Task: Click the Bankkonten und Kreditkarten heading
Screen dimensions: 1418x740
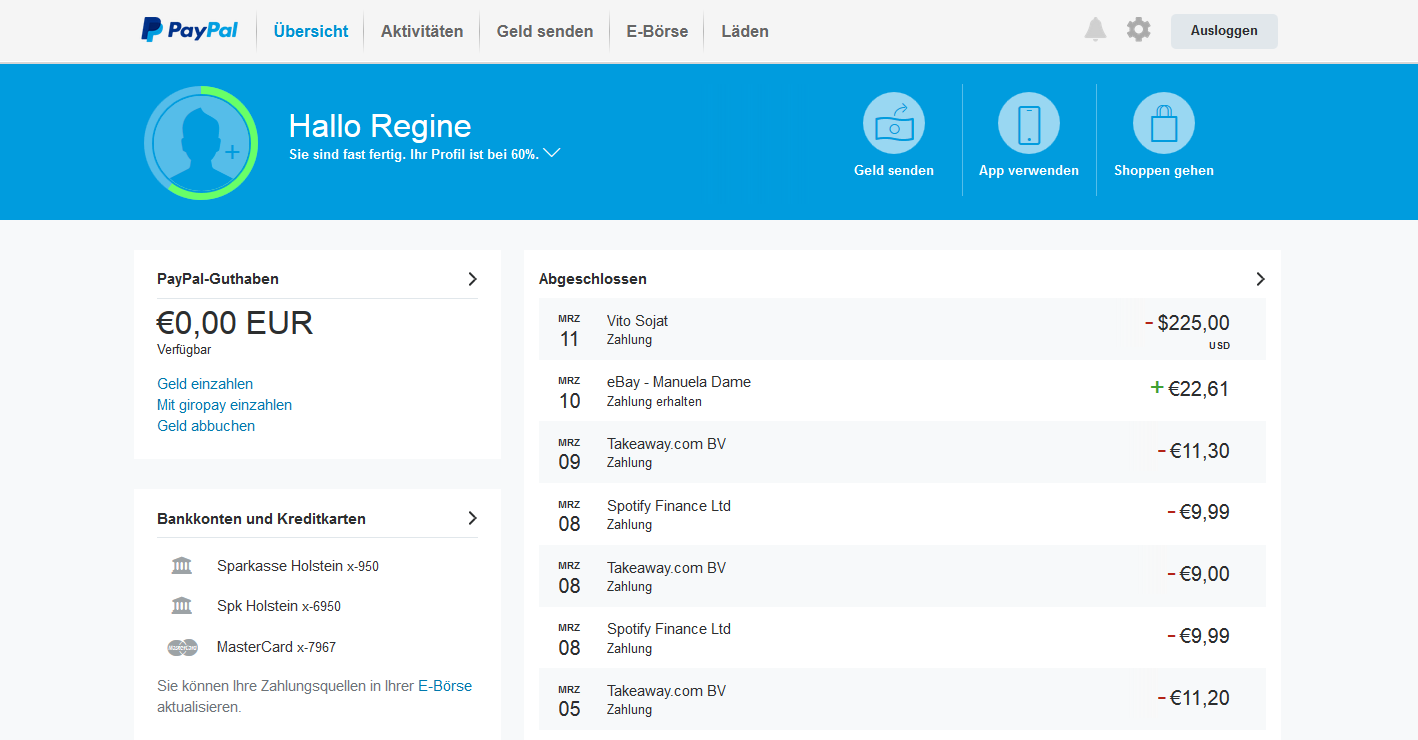Action: (261, 519)
